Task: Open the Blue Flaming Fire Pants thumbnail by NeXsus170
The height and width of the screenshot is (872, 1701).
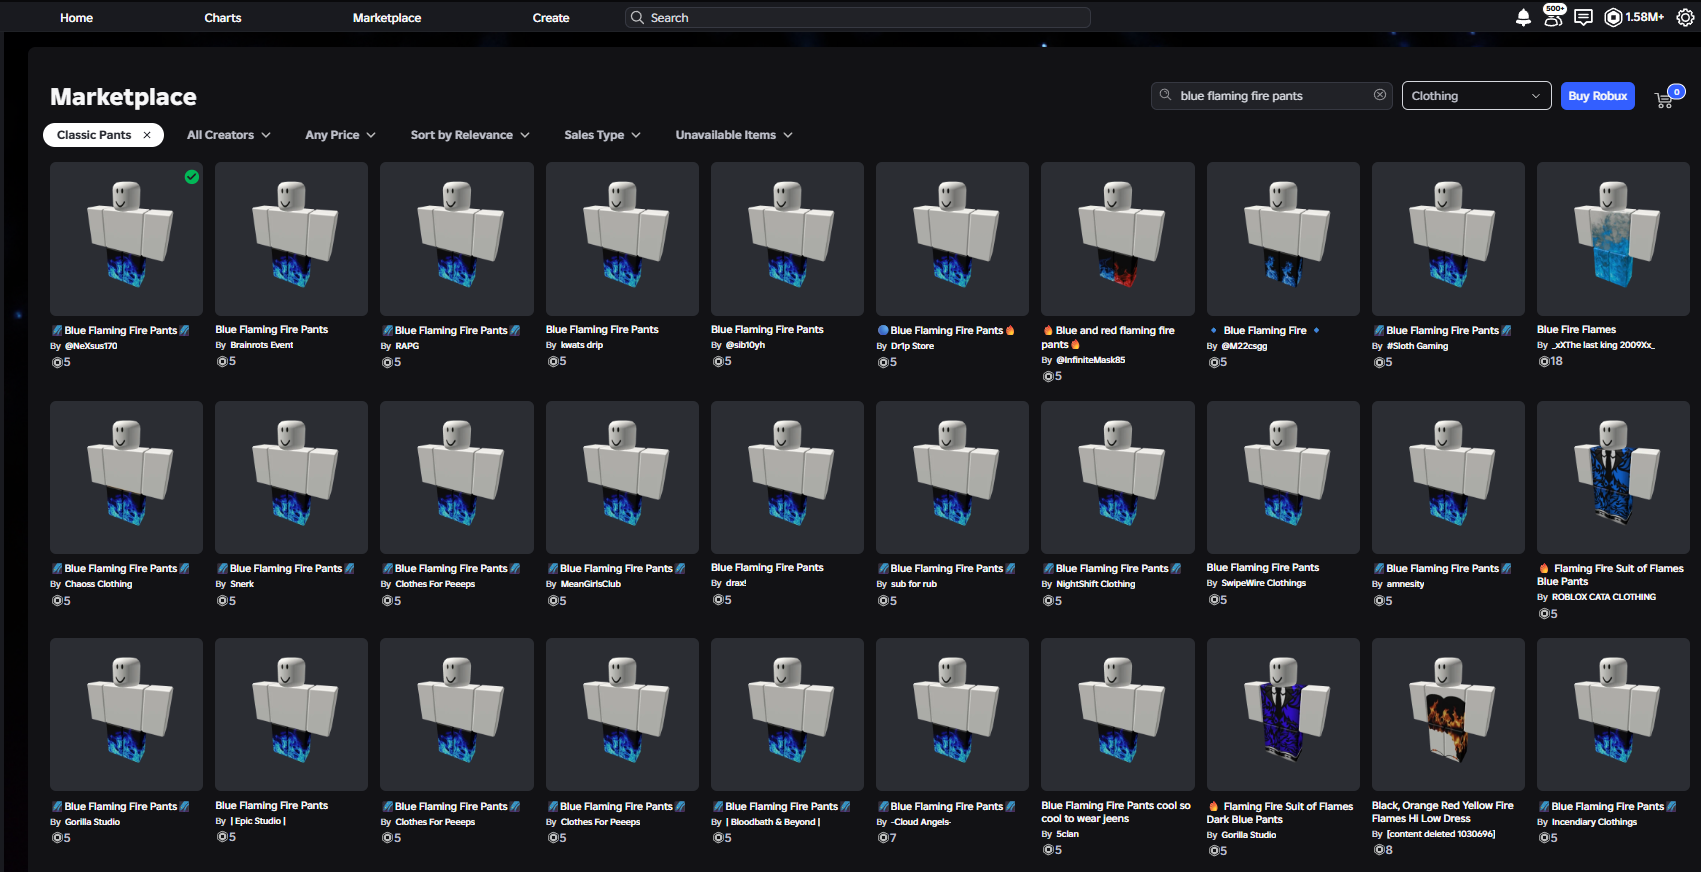Action: point(126,239)
